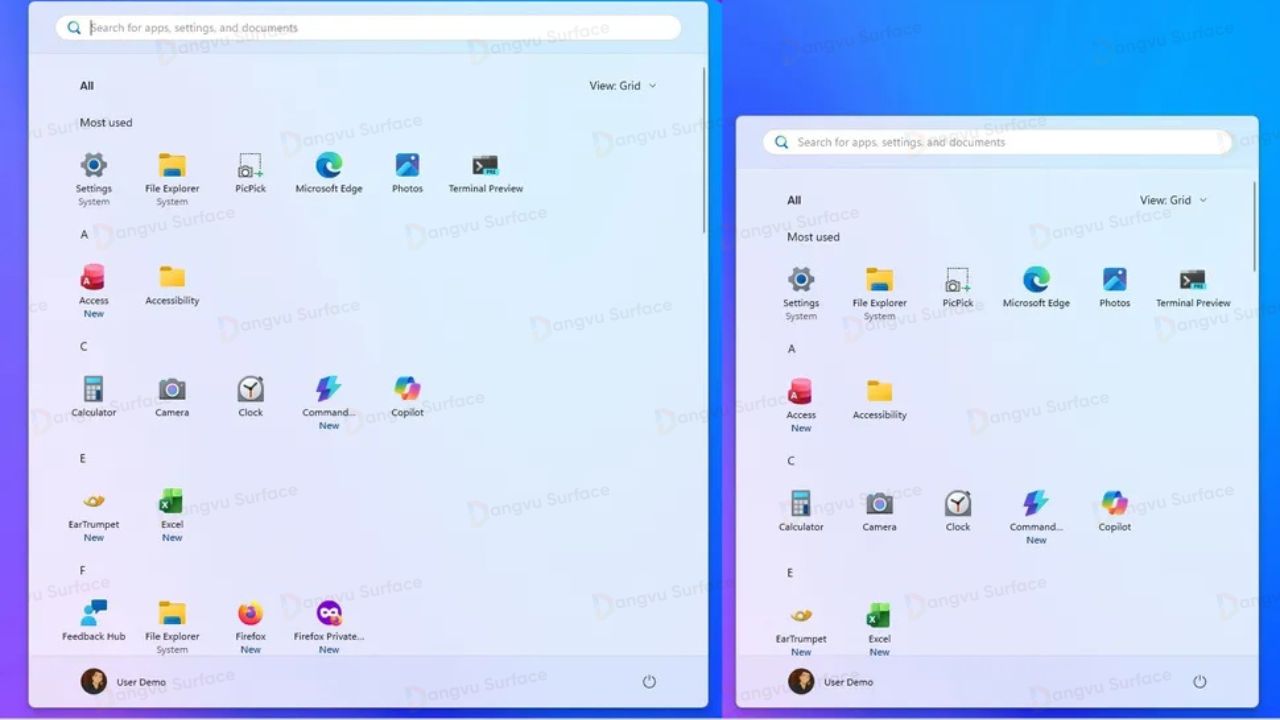Launch EarTrumpet in the left Start menu

click(94, 514)
